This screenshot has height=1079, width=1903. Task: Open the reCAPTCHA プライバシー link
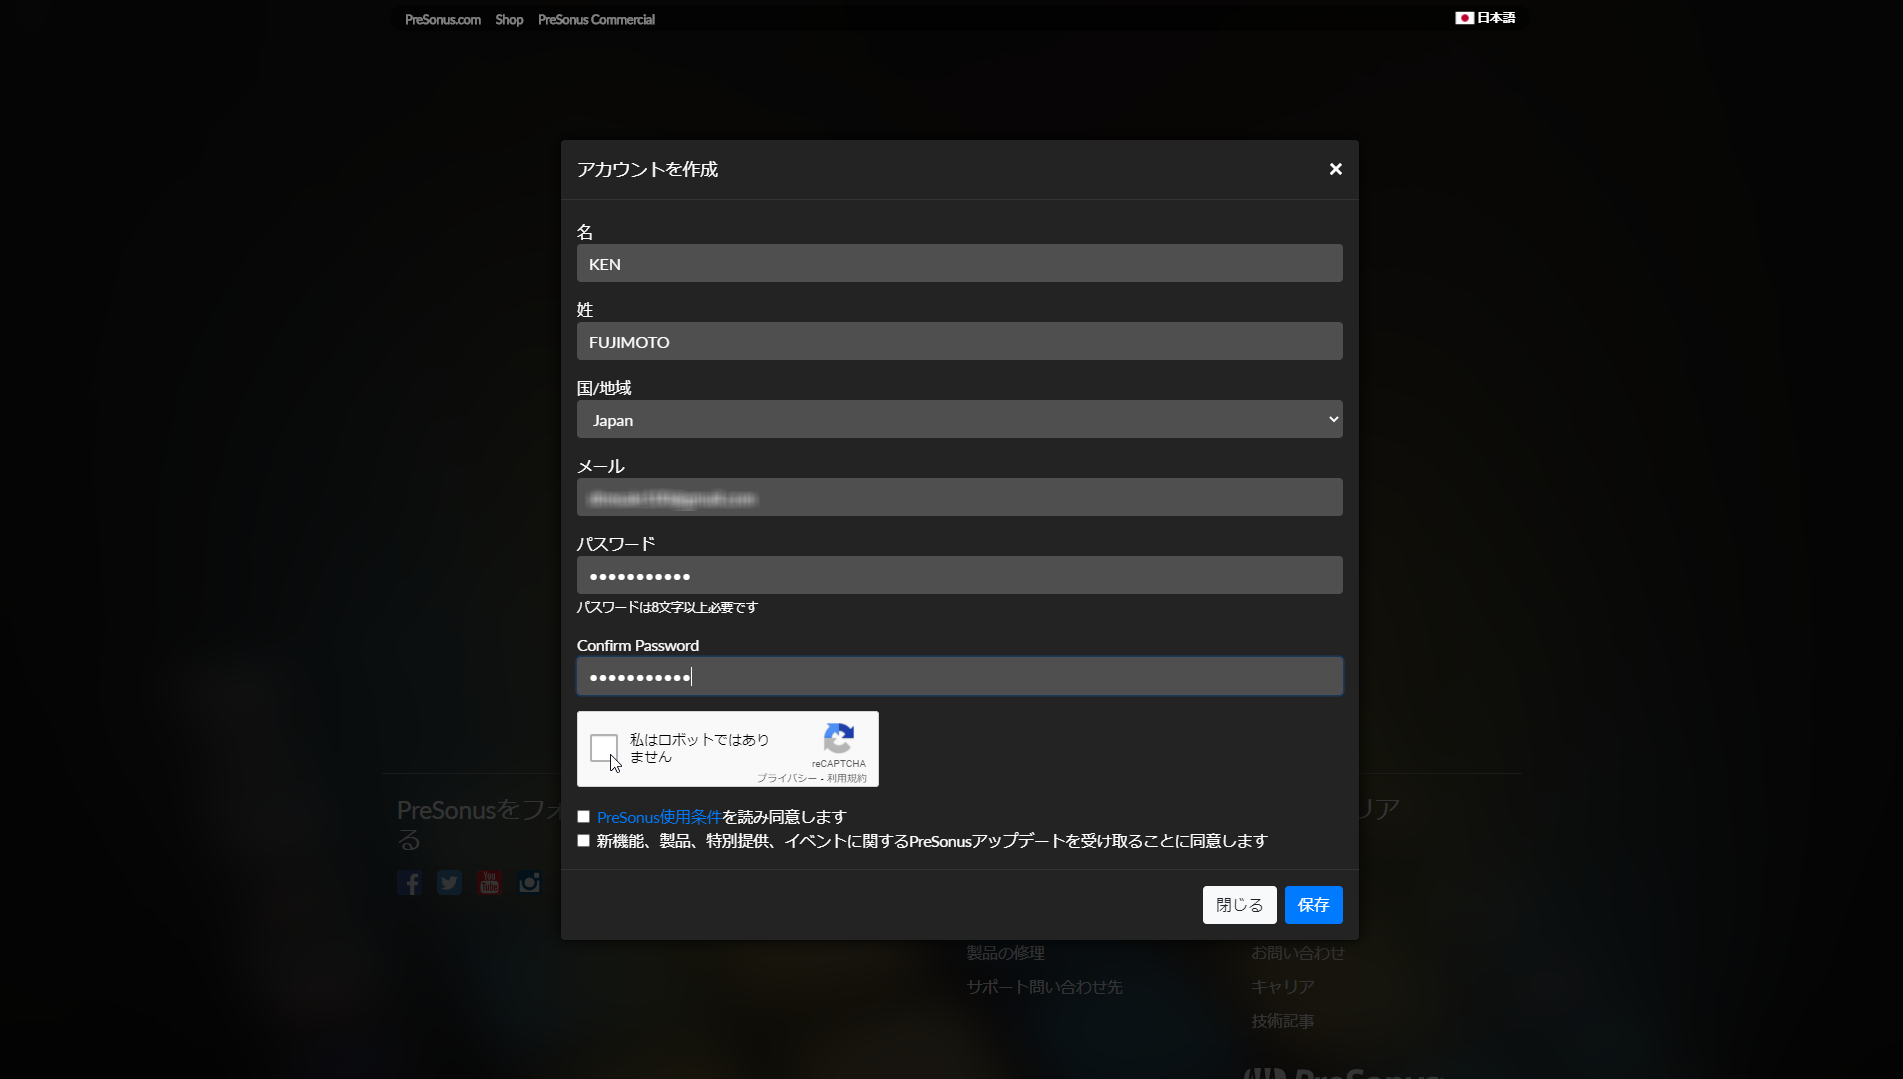pyautogui.click(x=786, y=778)
